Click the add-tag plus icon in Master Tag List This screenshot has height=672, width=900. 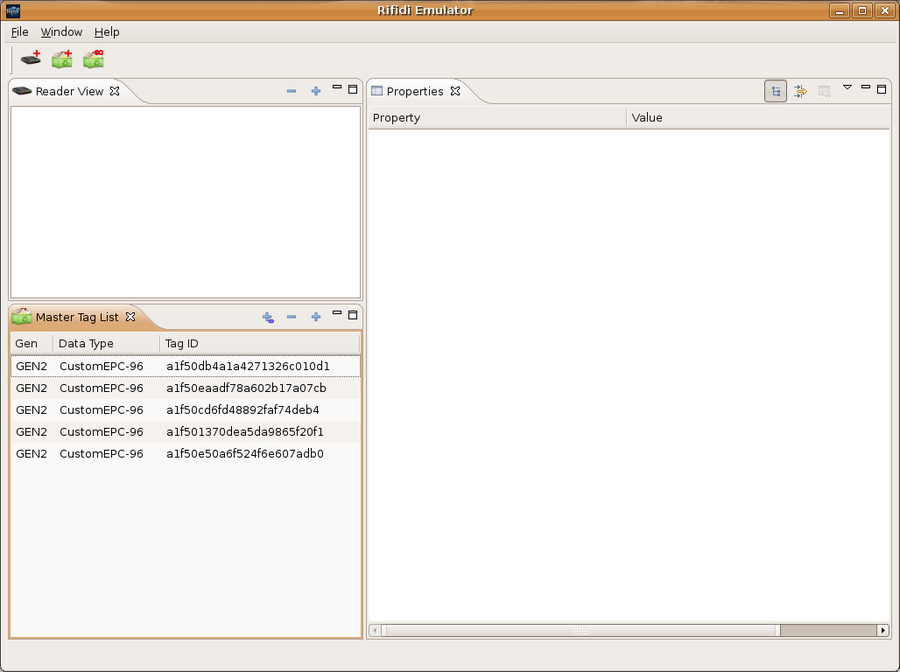tap(267, 316)
